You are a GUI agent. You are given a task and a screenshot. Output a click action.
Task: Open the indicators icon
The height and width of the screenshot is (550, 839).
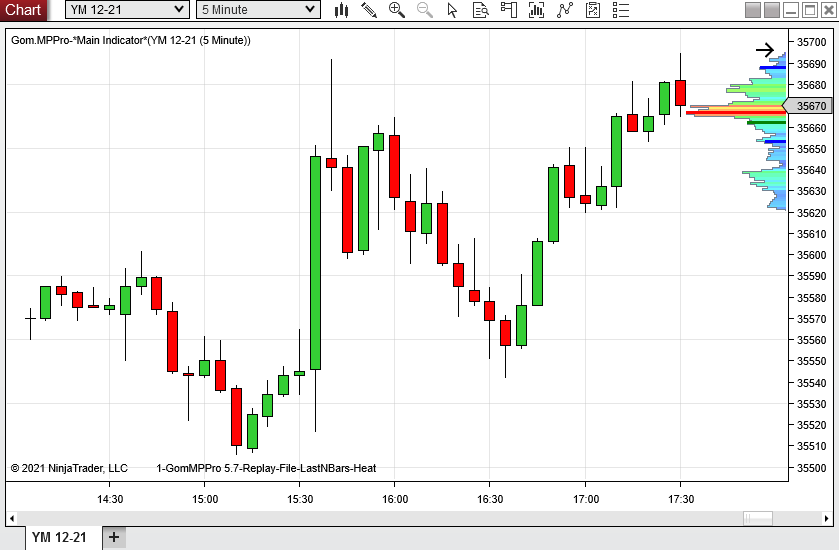pos(565,10)
